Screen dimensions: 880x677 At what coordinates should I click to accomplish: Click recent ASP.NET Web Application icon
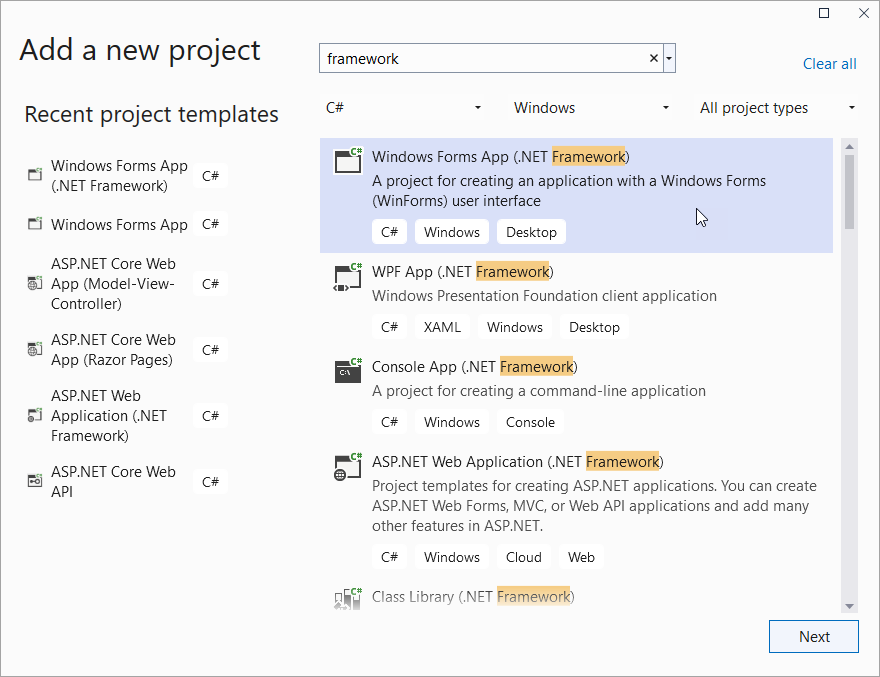point(35,415)
